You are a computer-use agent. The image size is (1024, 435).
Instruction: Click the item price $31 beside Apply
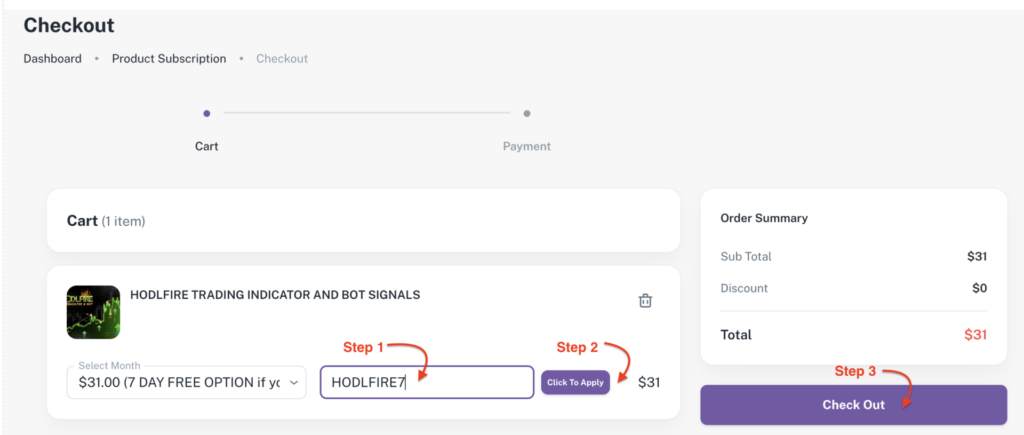click(649, 382)
